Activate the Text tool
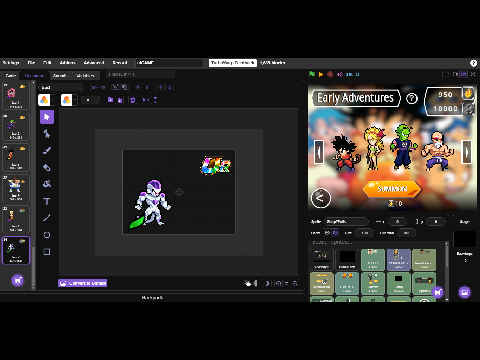This screenshot has height=360, width=480. tap(47, 201)
